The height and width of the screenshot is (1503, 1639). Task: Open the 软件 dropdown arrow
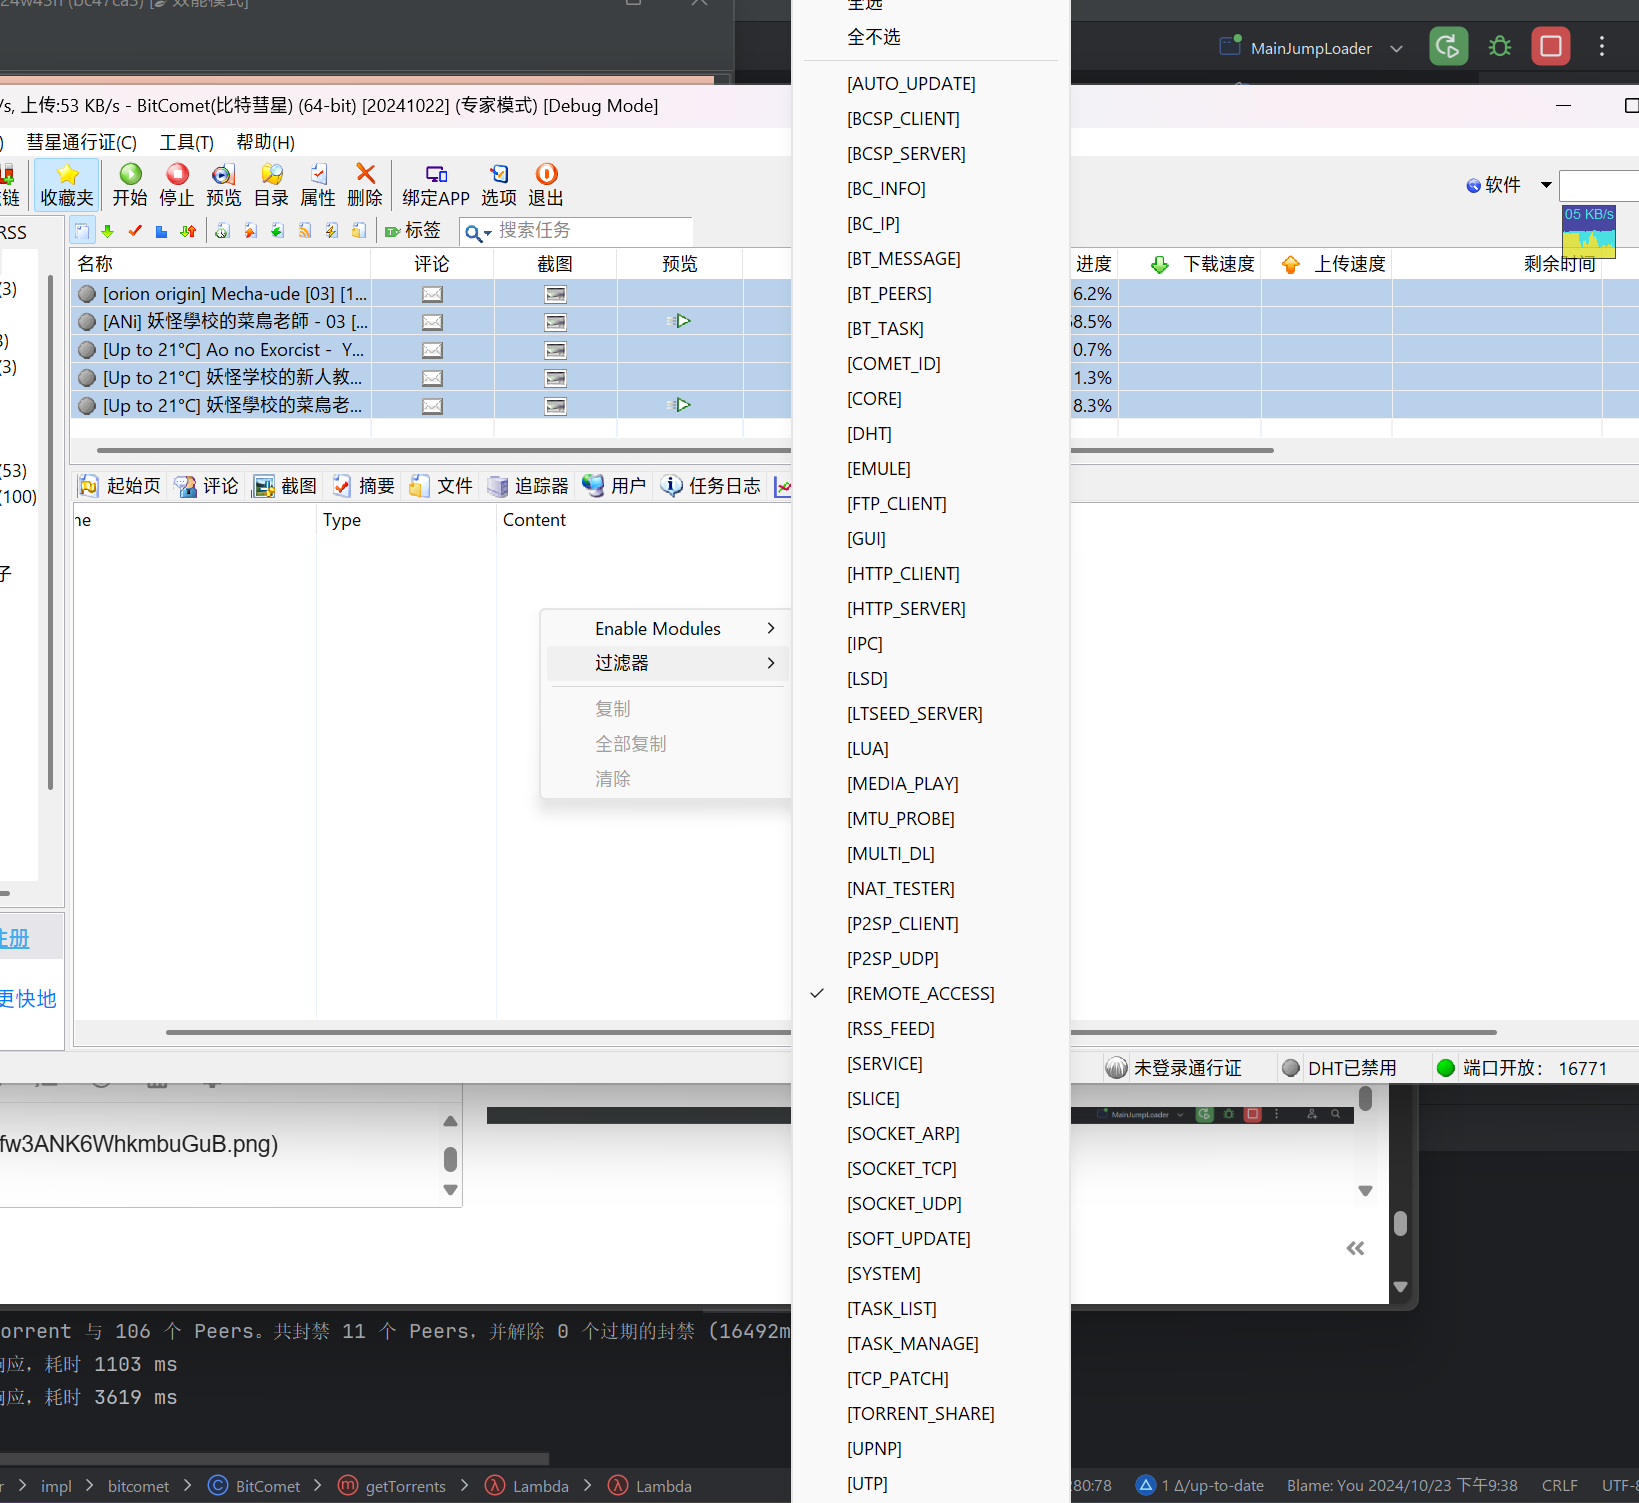tap(1546, 185)
